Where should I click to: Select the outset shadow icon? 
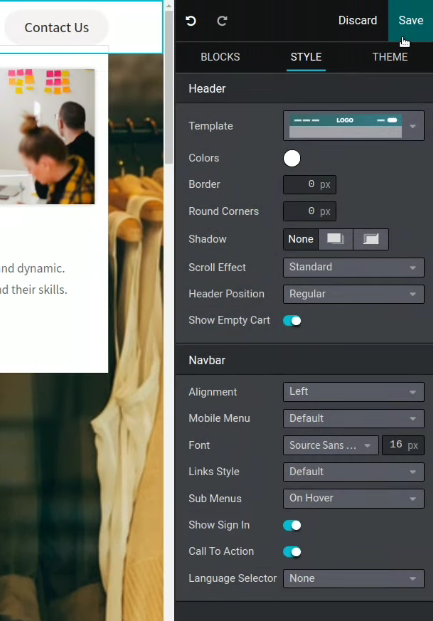pyautogui.click(x=336, y=239)
